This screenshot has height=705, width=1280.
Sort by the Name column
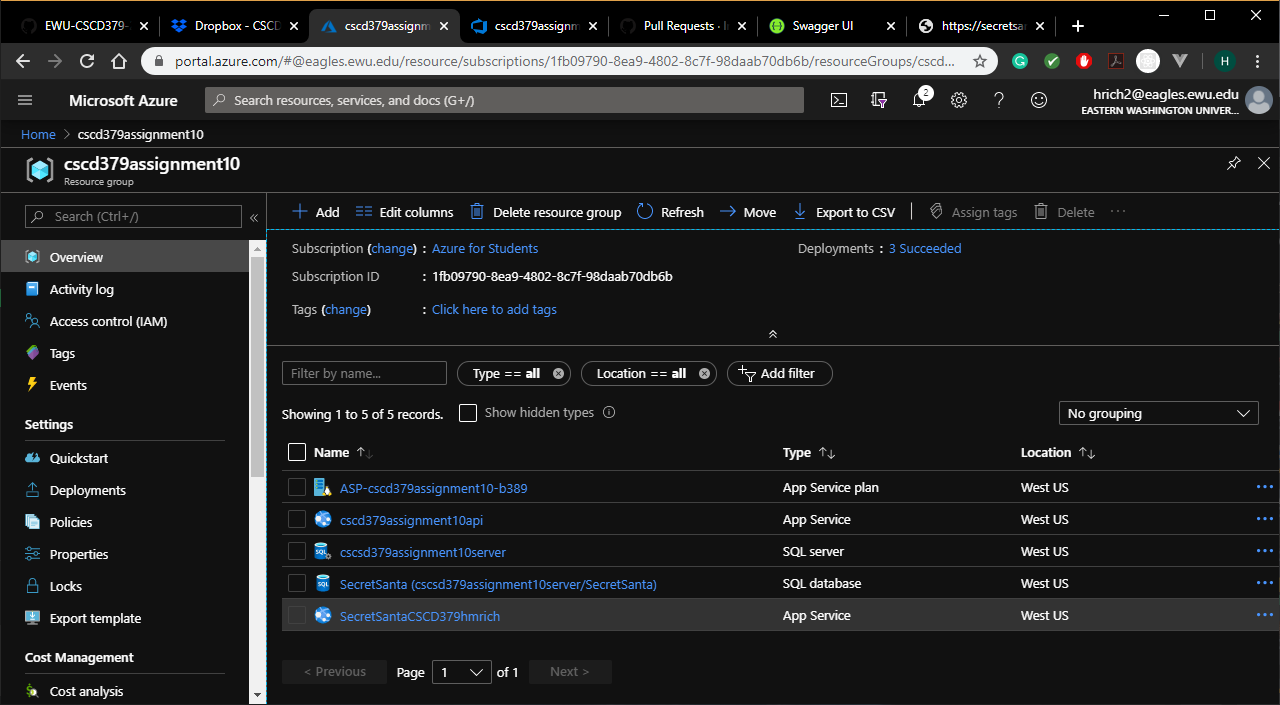[343, 452]
